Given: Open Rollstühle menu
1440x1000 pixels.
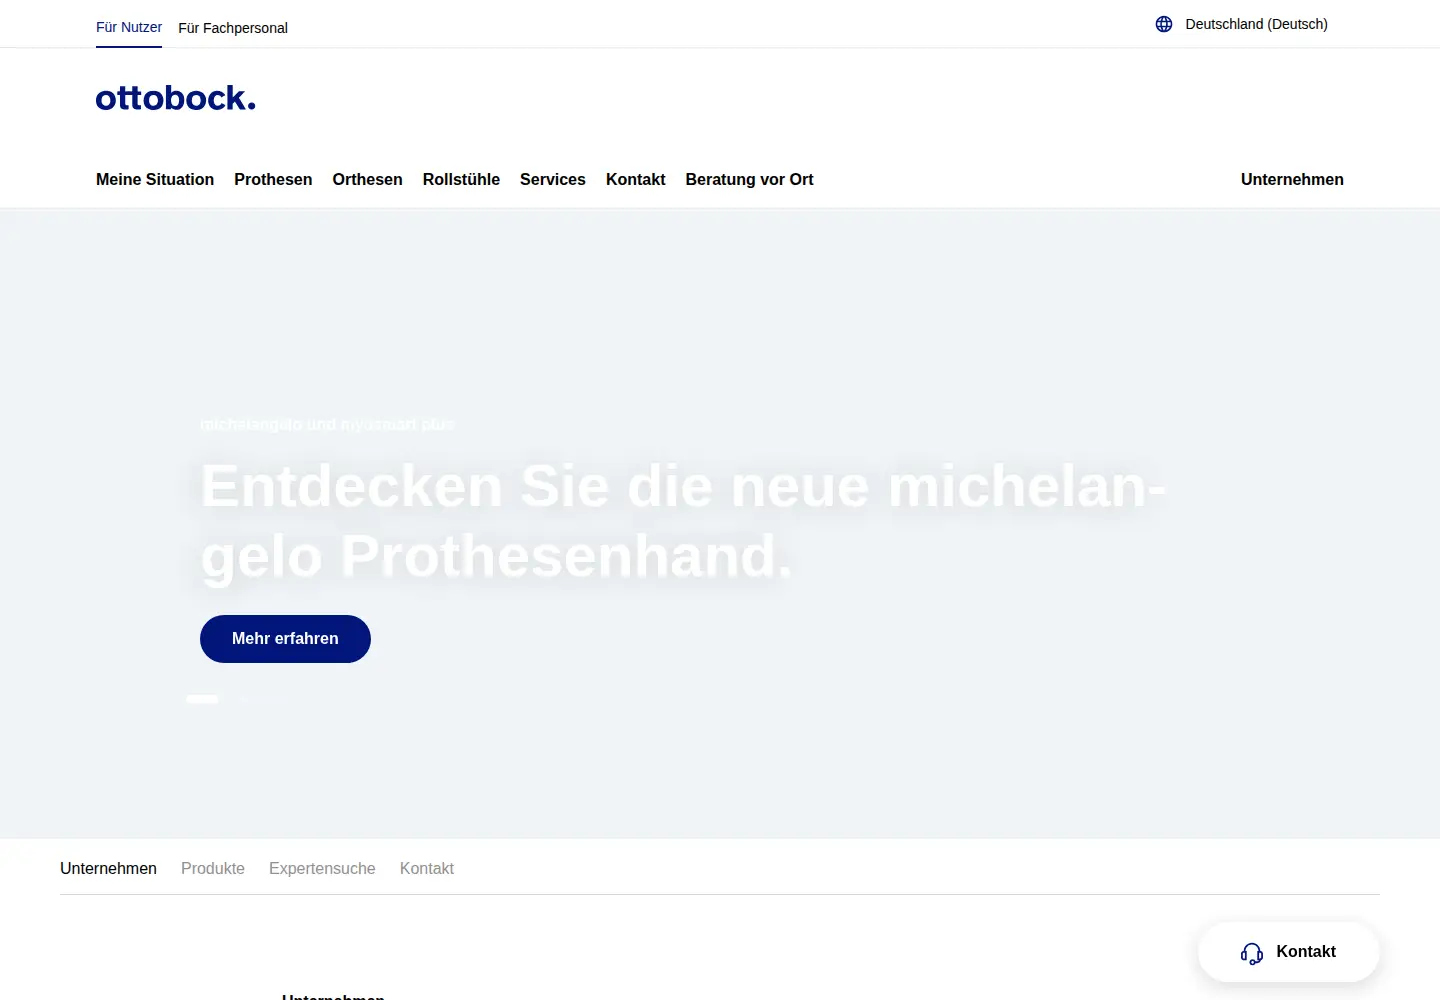Looking at the screenshot, I should pyautogui.click(x=461, y=179).
